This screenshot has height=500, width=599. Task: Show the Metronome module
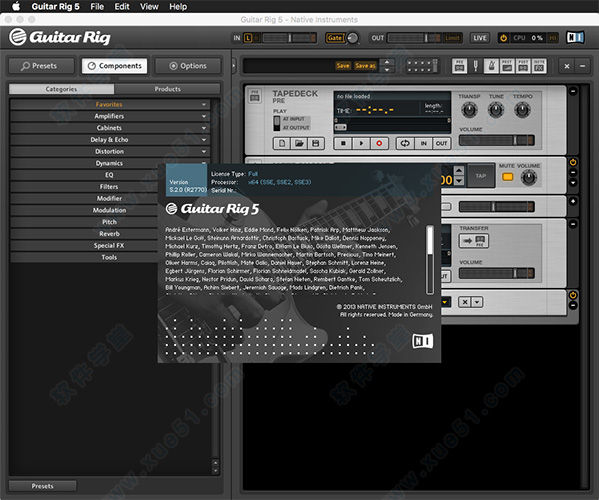click(x=491, y=66)
